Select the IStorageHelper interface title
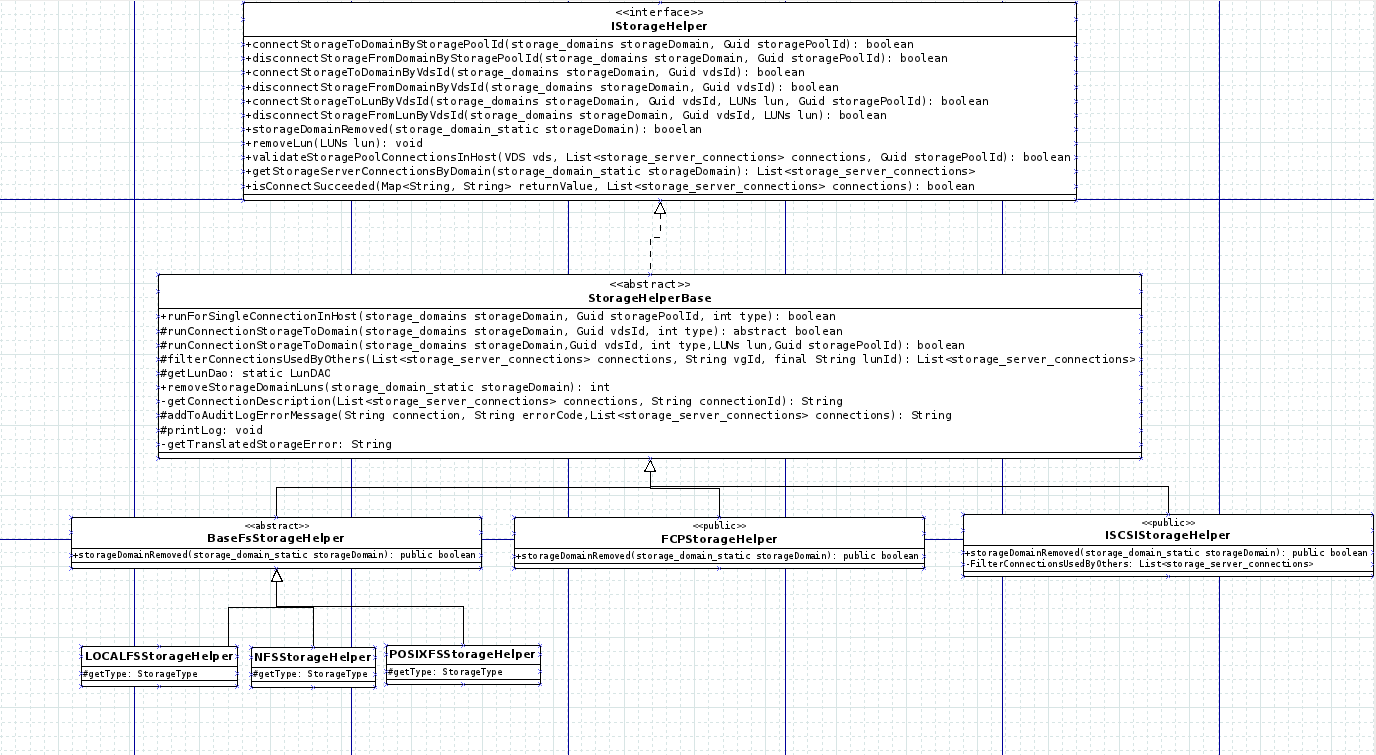The width and height of the screenshot is (1376, 755). (659, 26)
